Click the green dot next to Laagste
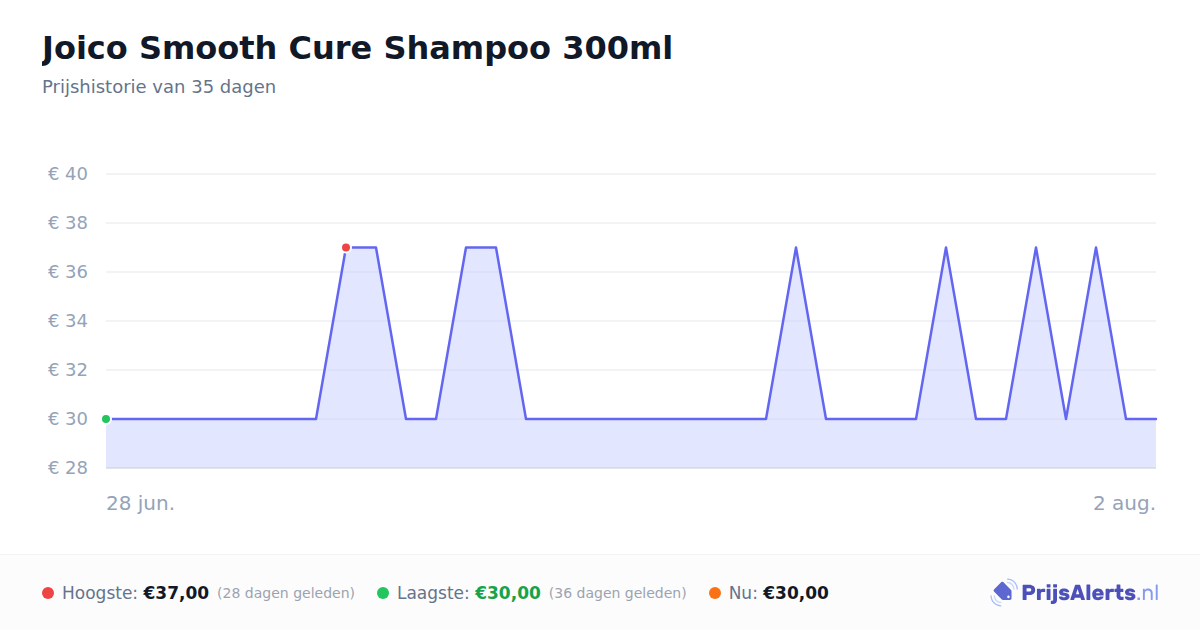The height and width of the screenshot is (630, 1200). 383,593
